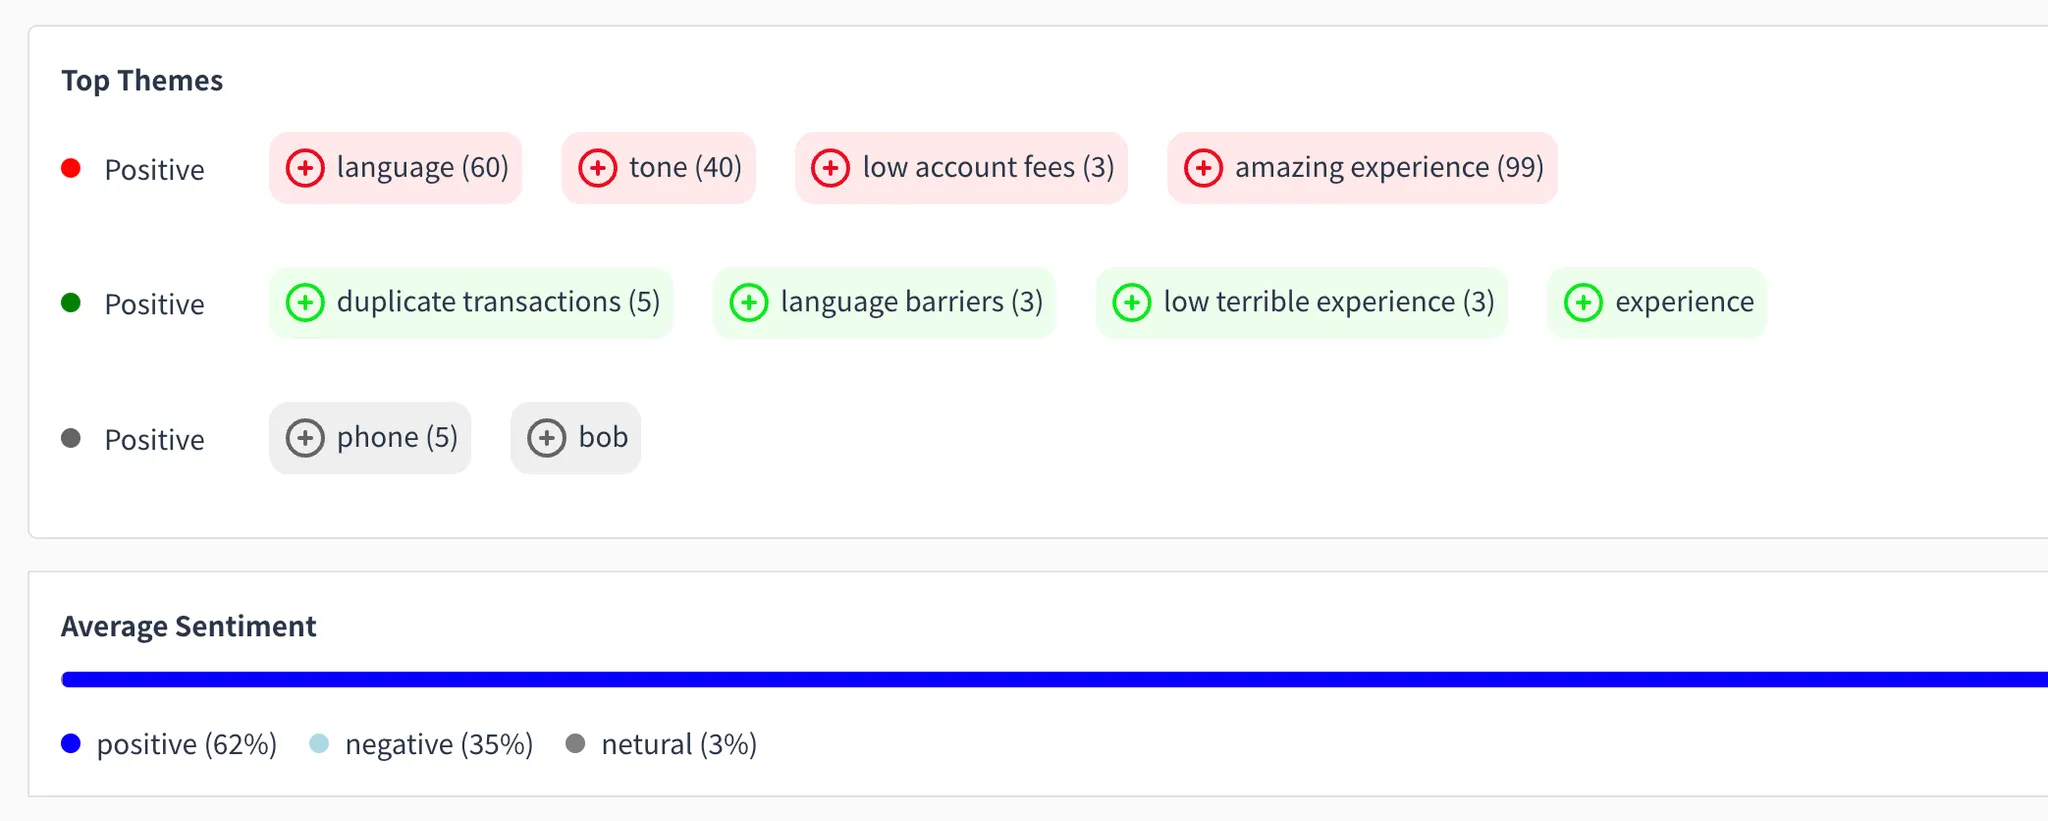Expand plus icon on low account fees
The width and height of the screenshot is (2048, 821).
tap(830, 168)
